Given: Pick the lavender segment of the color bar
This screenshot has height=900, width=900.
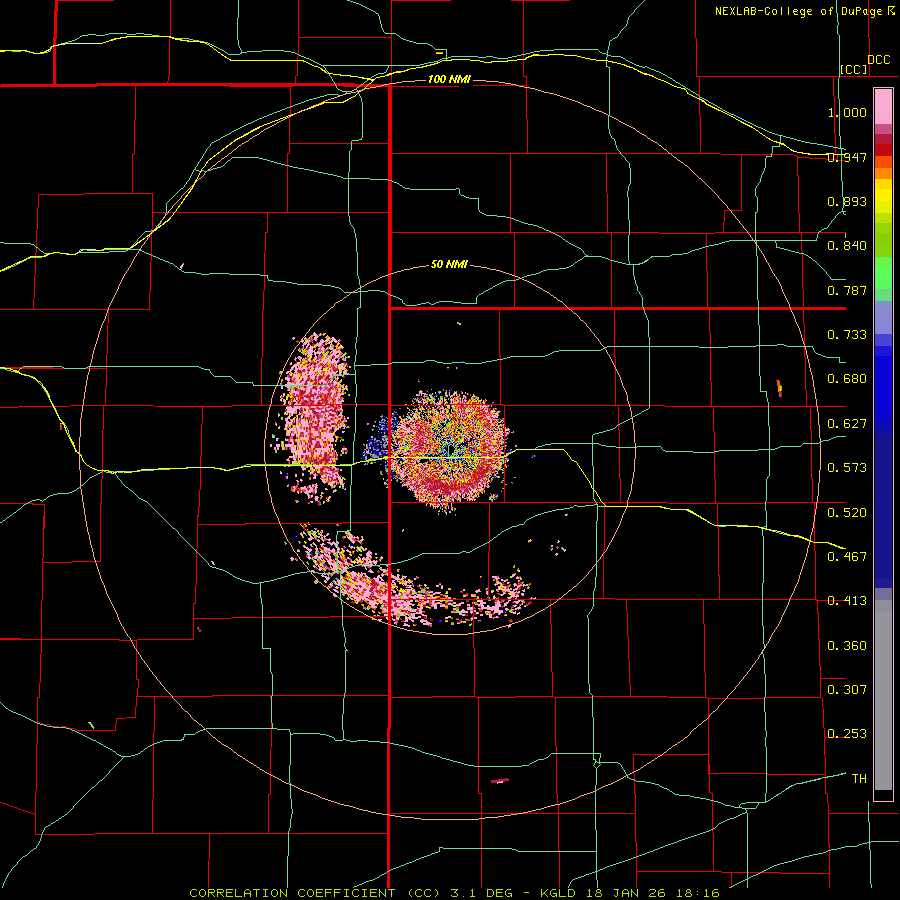Looking at the screenshot, I should click(883, 318).
